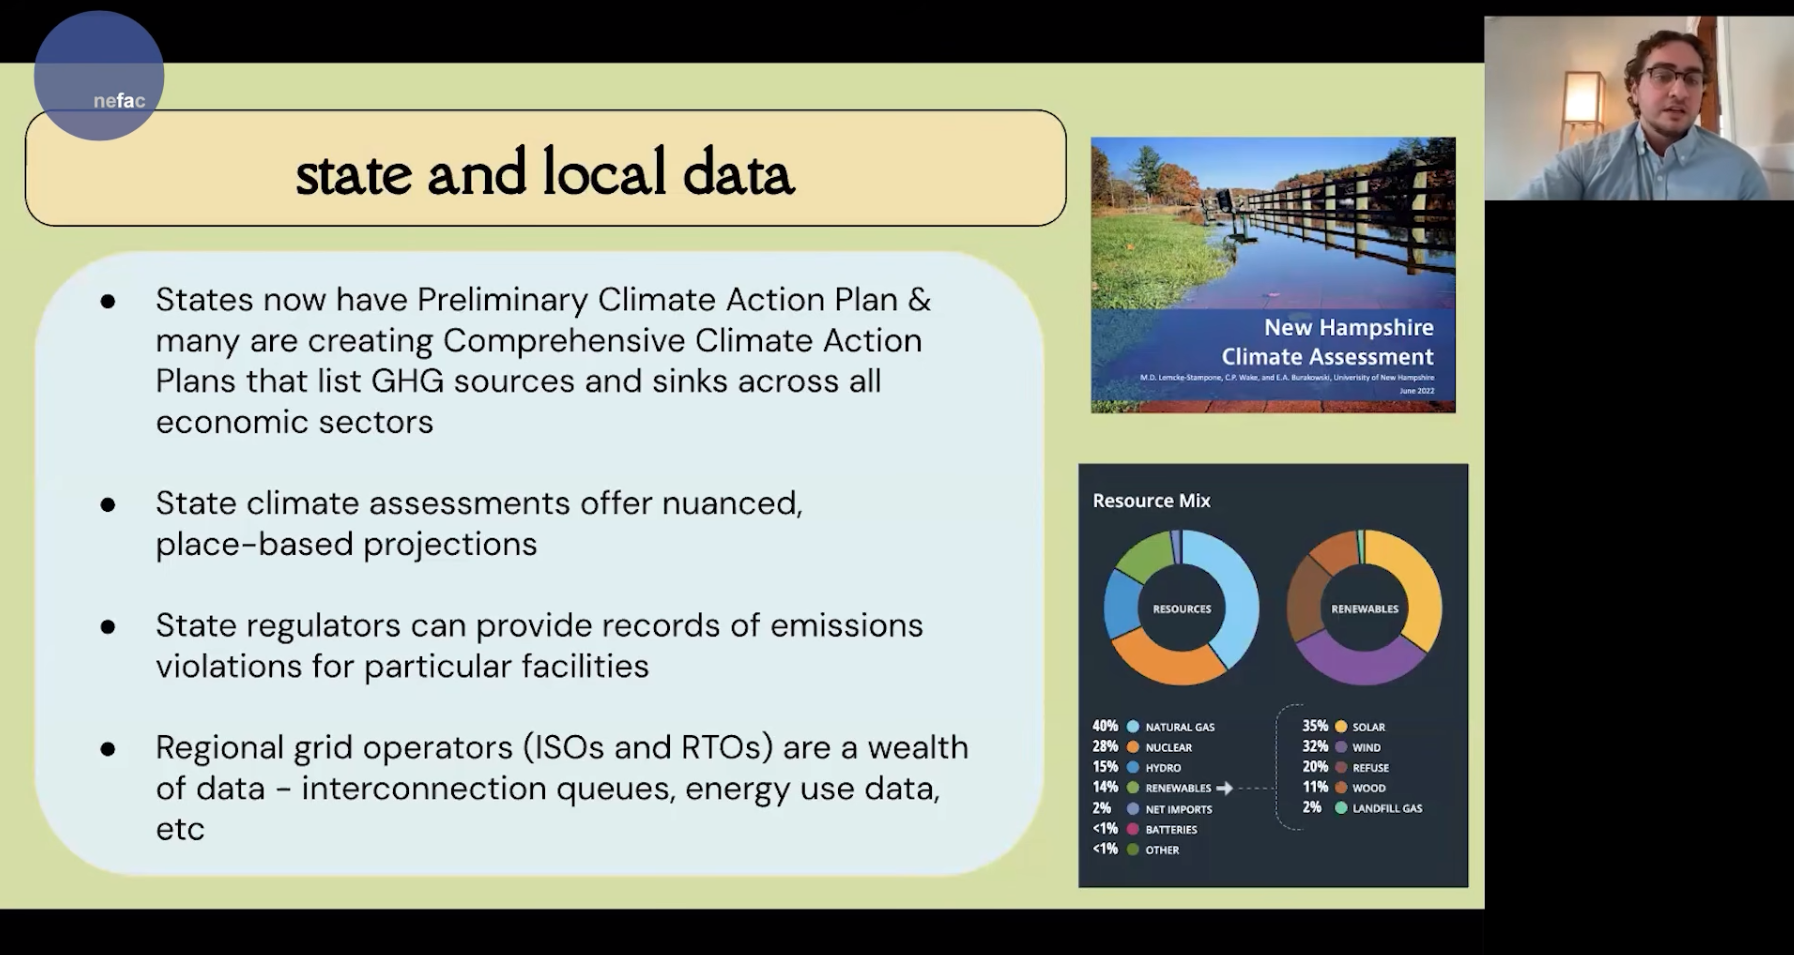Click the Wind legend color dot
The height and width of the screenshot is (955, 1794).
(1341, 747)
